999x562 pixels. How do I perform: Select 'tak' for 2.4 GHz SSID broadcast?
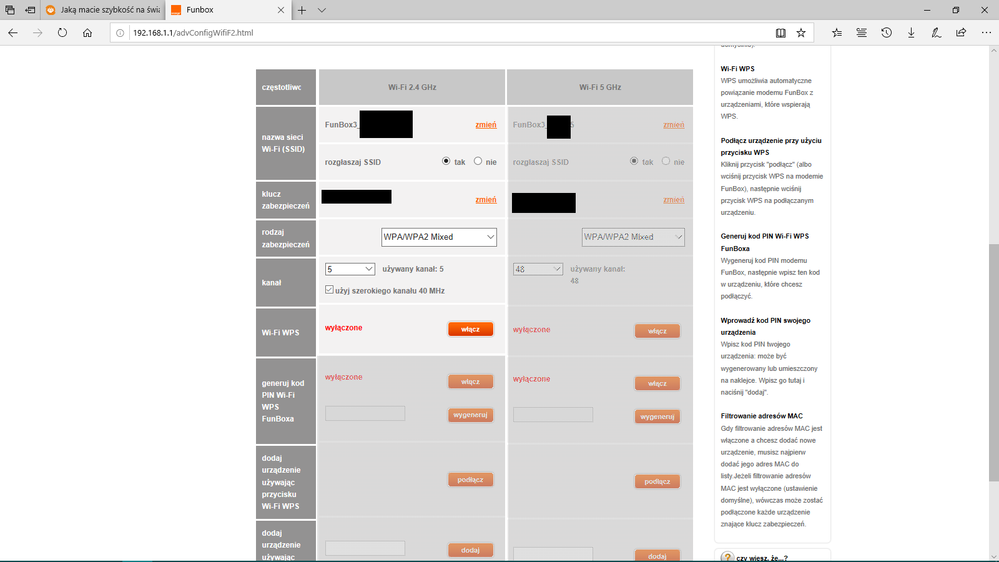(446, 161)
